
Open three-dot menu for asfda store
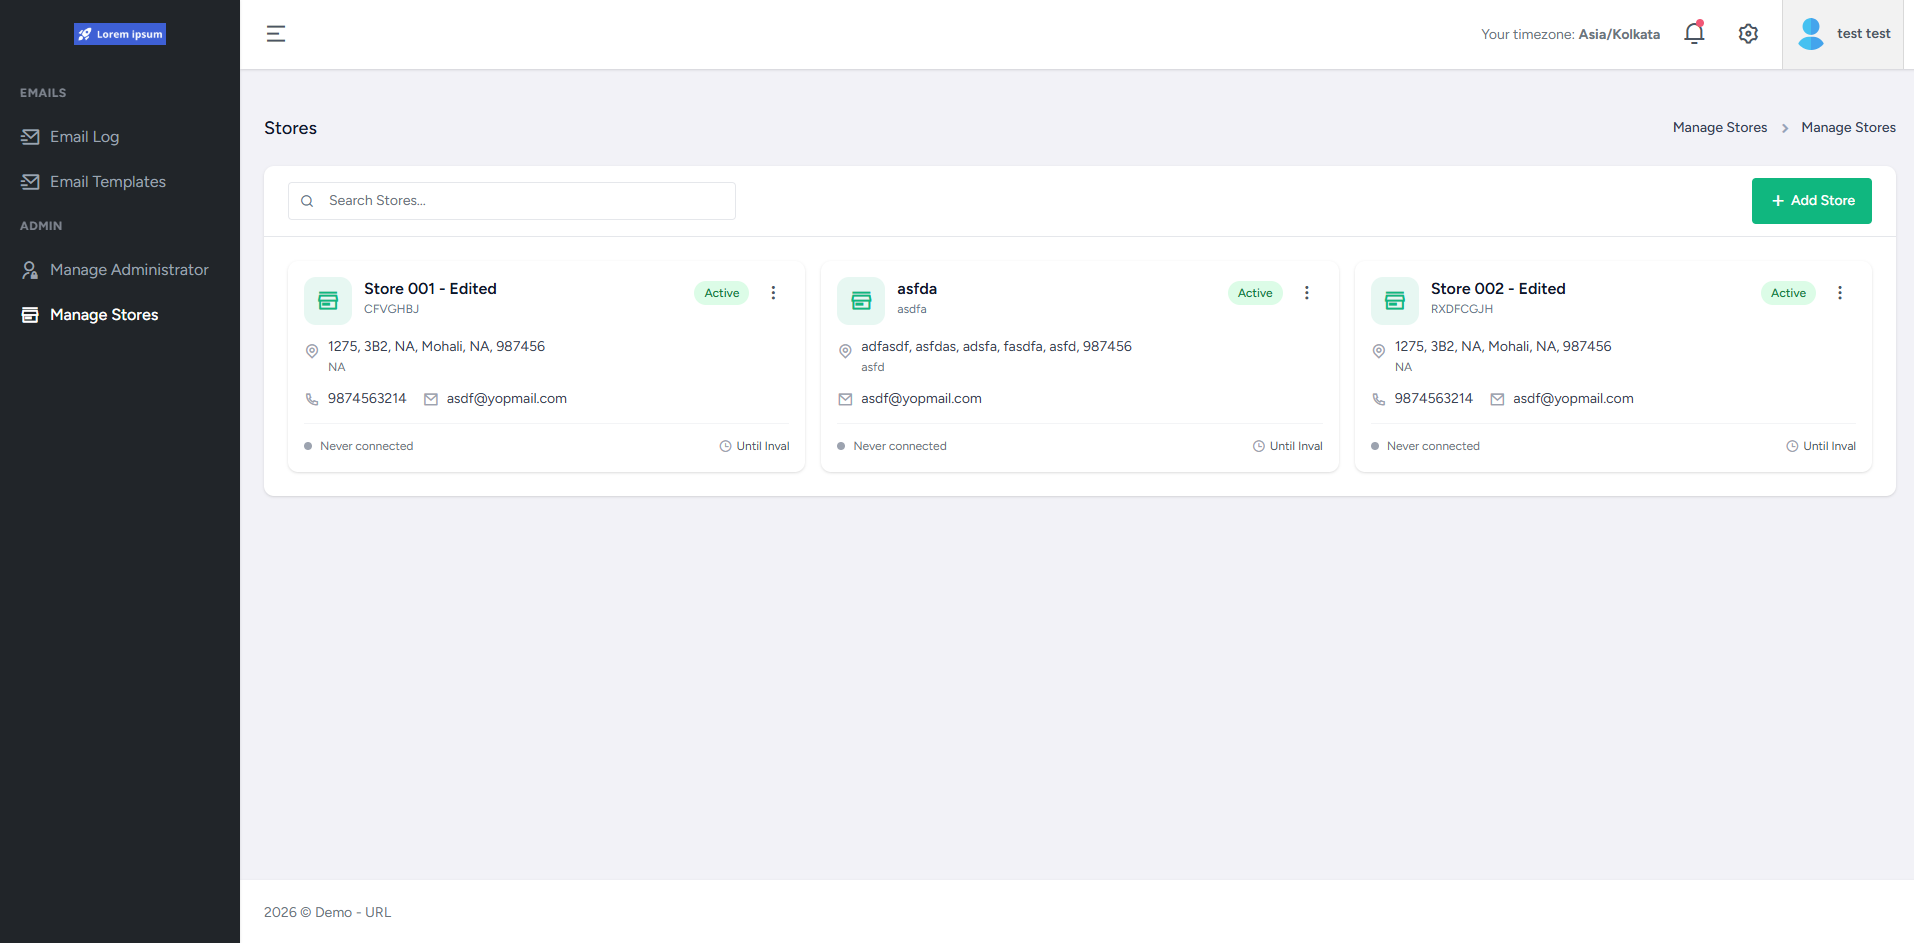[1306, 293]
